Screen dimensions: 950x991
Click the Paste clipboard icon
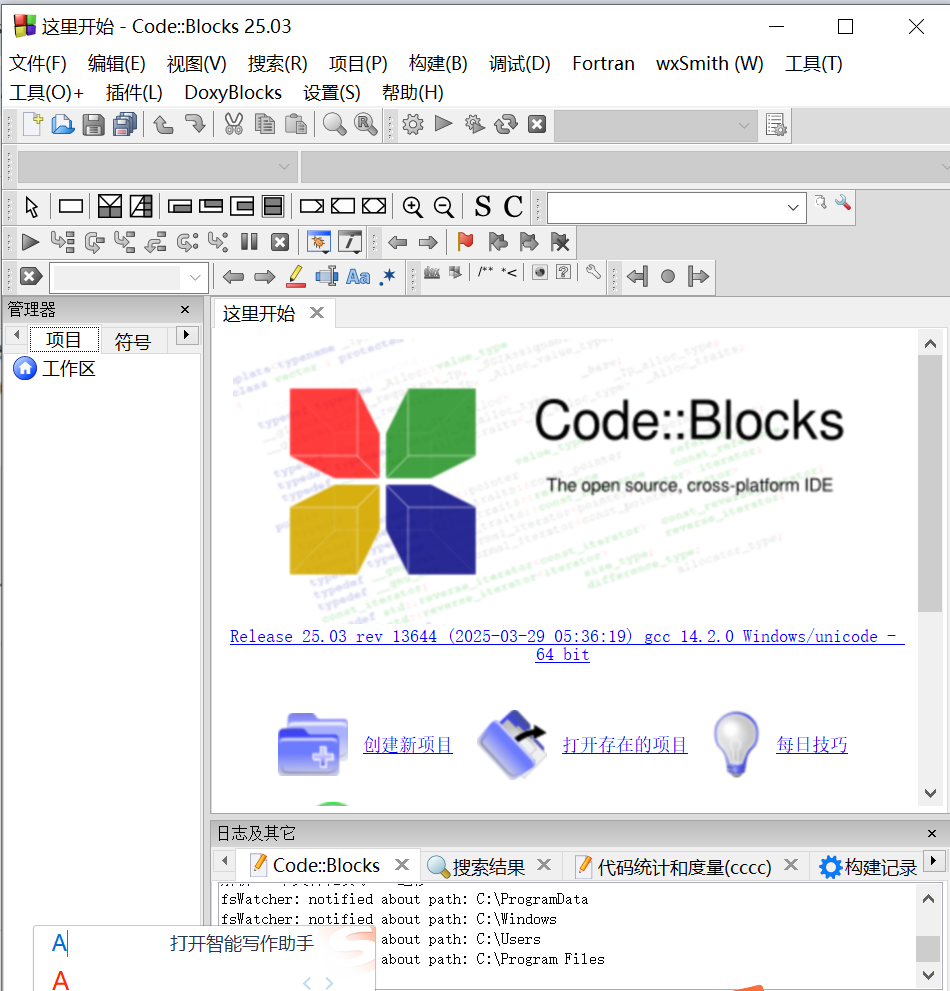pyautogui.click(x=296, y=125)
